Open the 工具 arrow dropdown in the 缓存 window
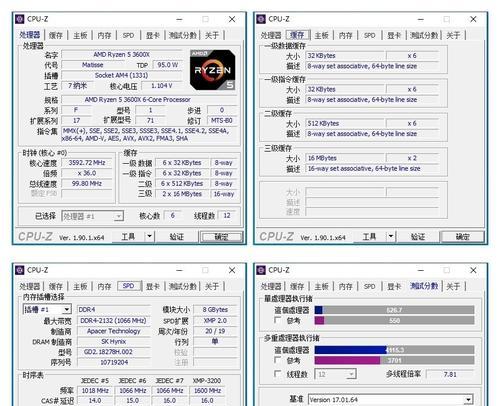Image resolution: width=500 pixels, height=406 pixels. (391, 237)
